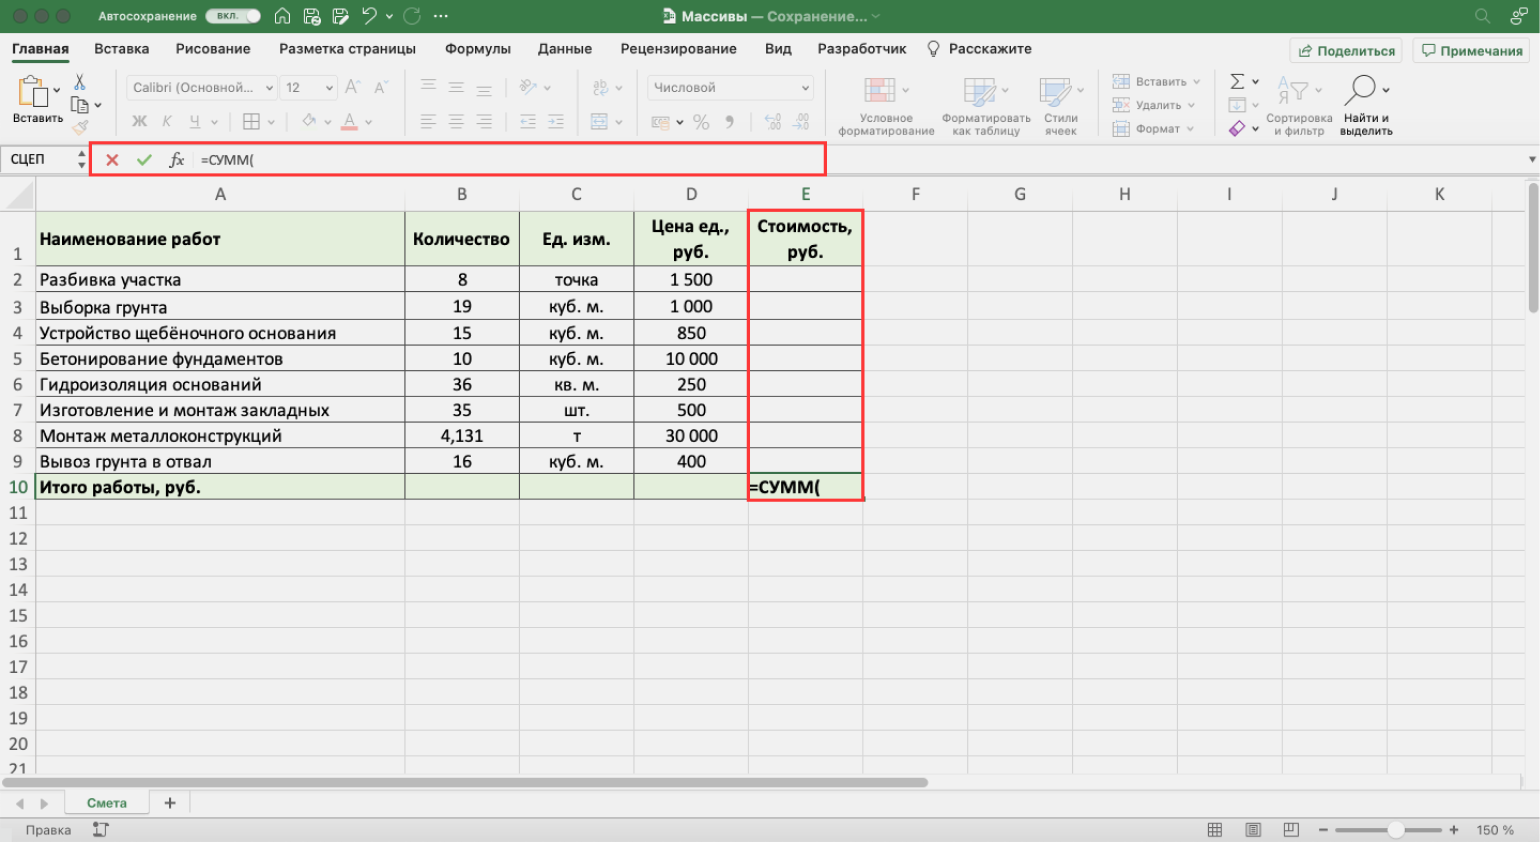1540x842 pixels.
Task: Confirm formula with green checkmark
Action: tap(144, 160)
